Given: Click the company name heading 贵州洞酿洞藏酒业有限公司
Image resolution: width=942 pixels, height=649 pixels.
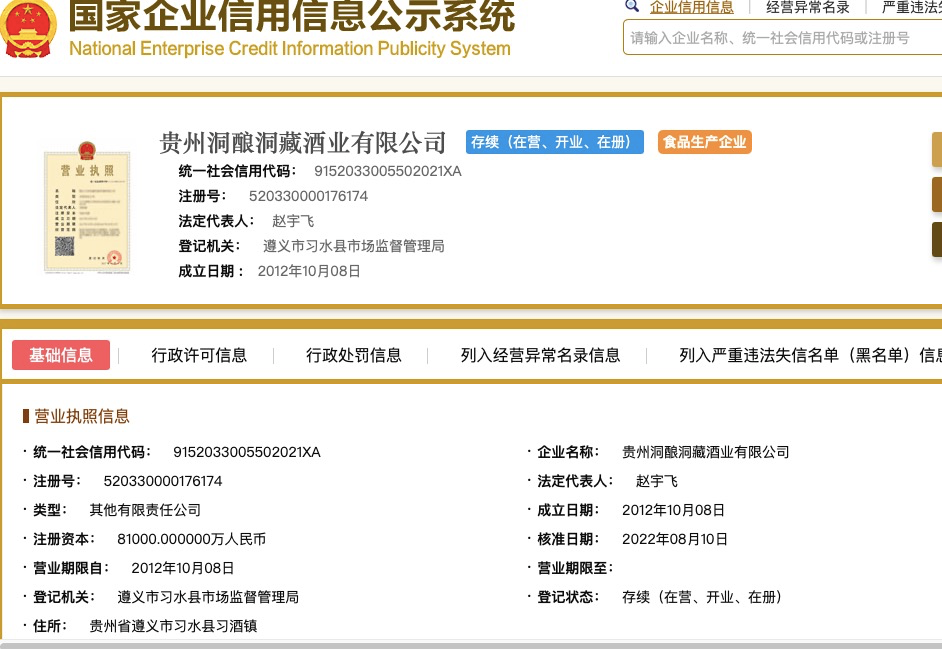Looking at the screenshot, I should (303, 142).
